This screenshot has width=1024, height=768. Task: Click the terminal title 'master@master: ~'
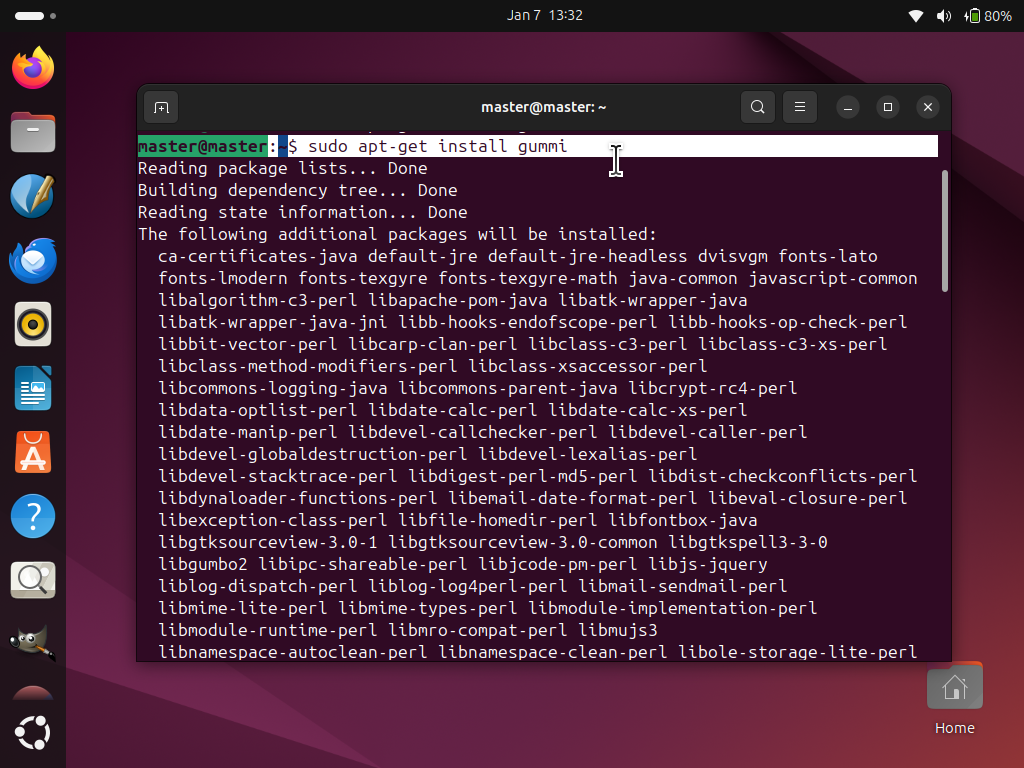[543, 107]
